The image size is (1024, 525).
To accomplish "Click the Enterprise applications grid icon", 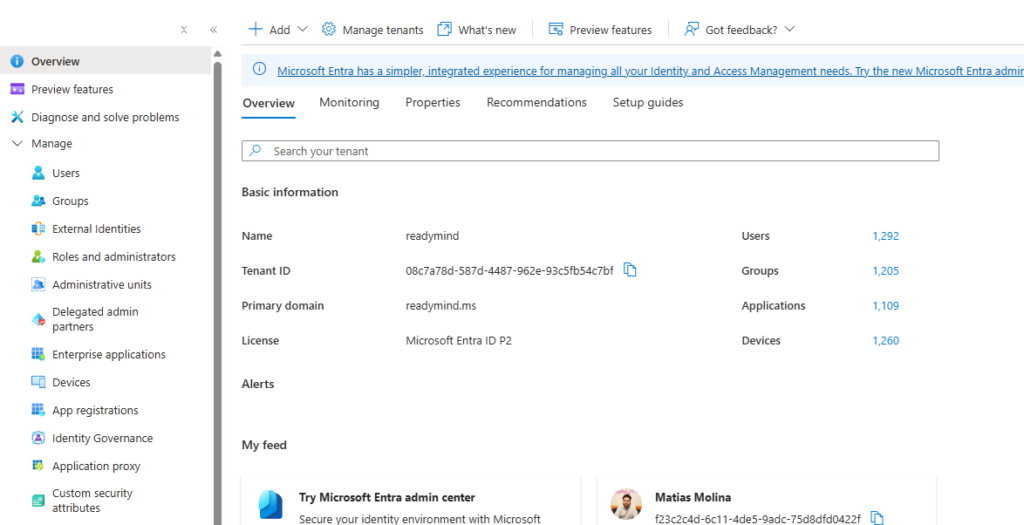I will (x=38, y=354).
